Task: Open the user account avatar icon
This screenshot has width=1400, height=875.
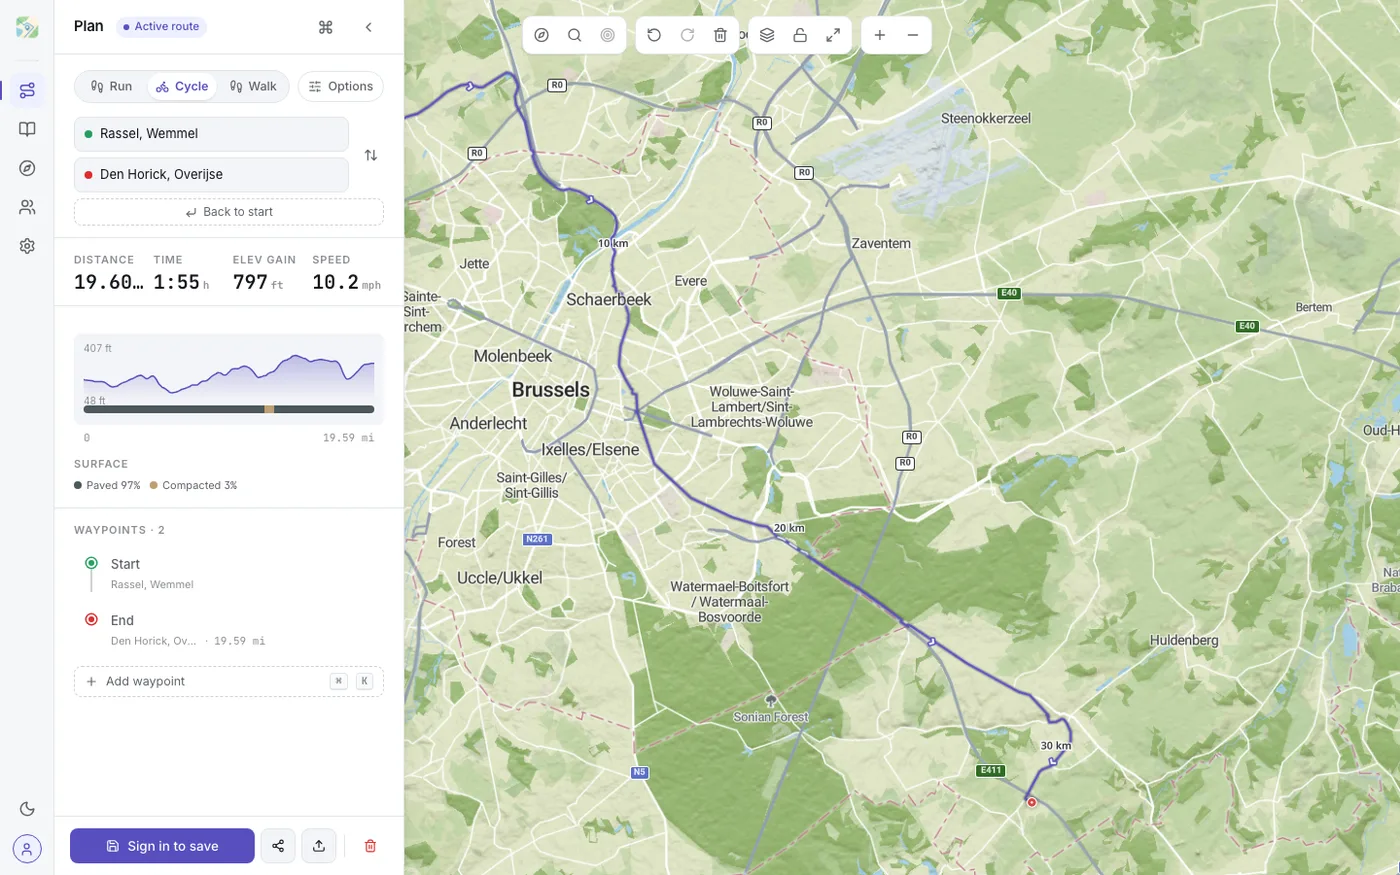Action: point(27,849)
